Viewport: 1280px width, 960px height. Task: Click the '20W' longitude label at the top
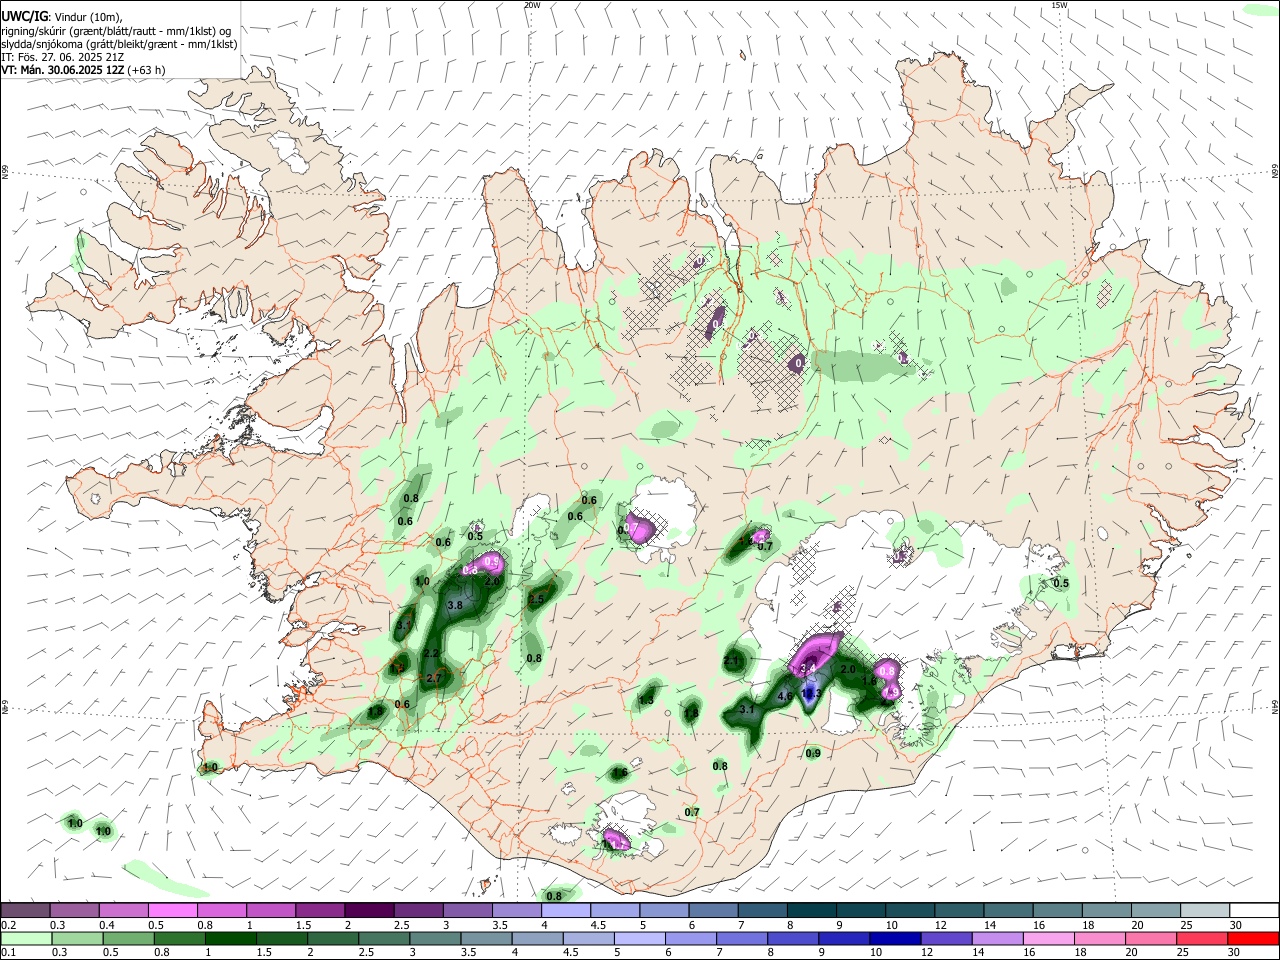[531, 5]
